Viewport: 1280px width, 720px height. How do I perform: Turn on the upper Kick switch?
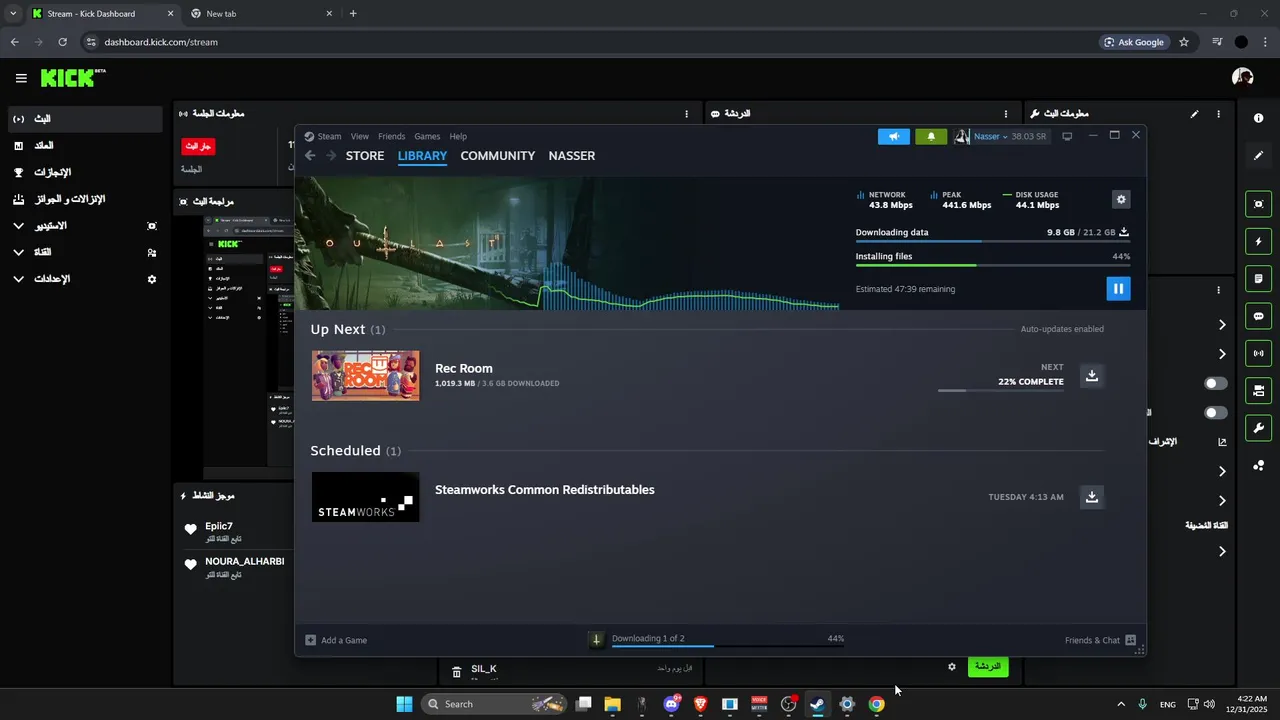click(1216, 383)
